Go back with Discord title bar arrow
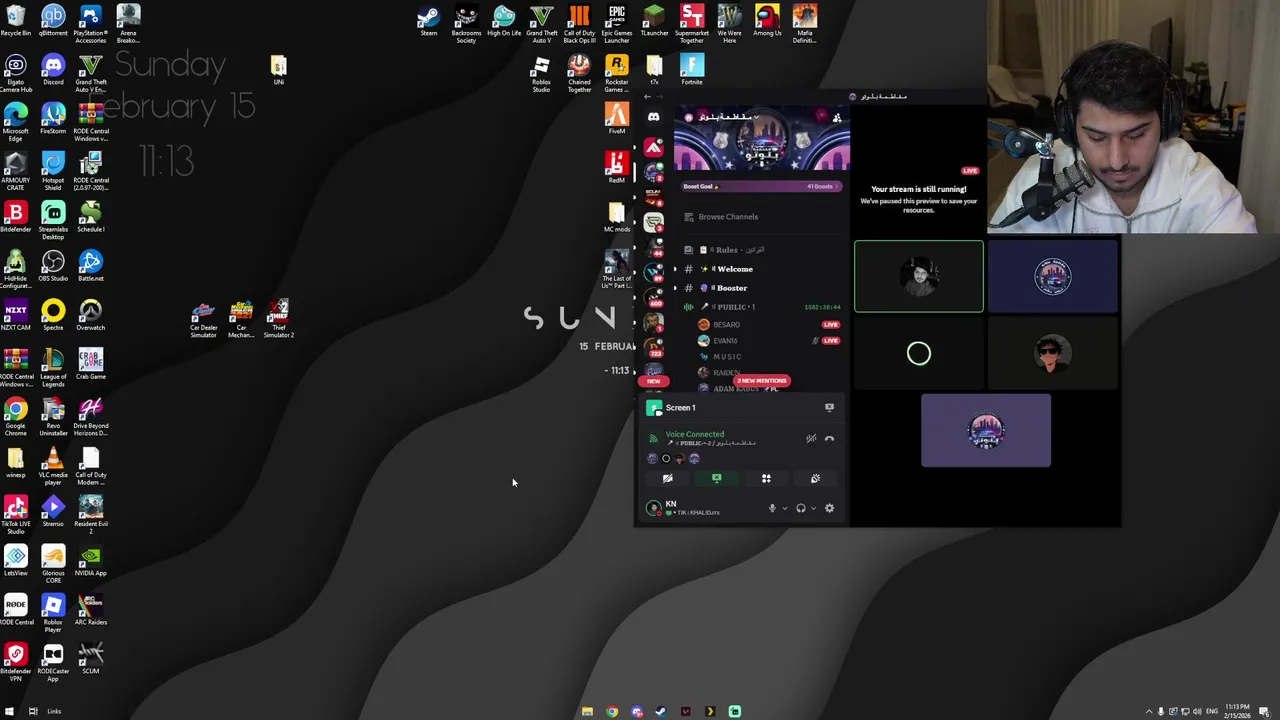1280x720 pixels. coord(647,97)
